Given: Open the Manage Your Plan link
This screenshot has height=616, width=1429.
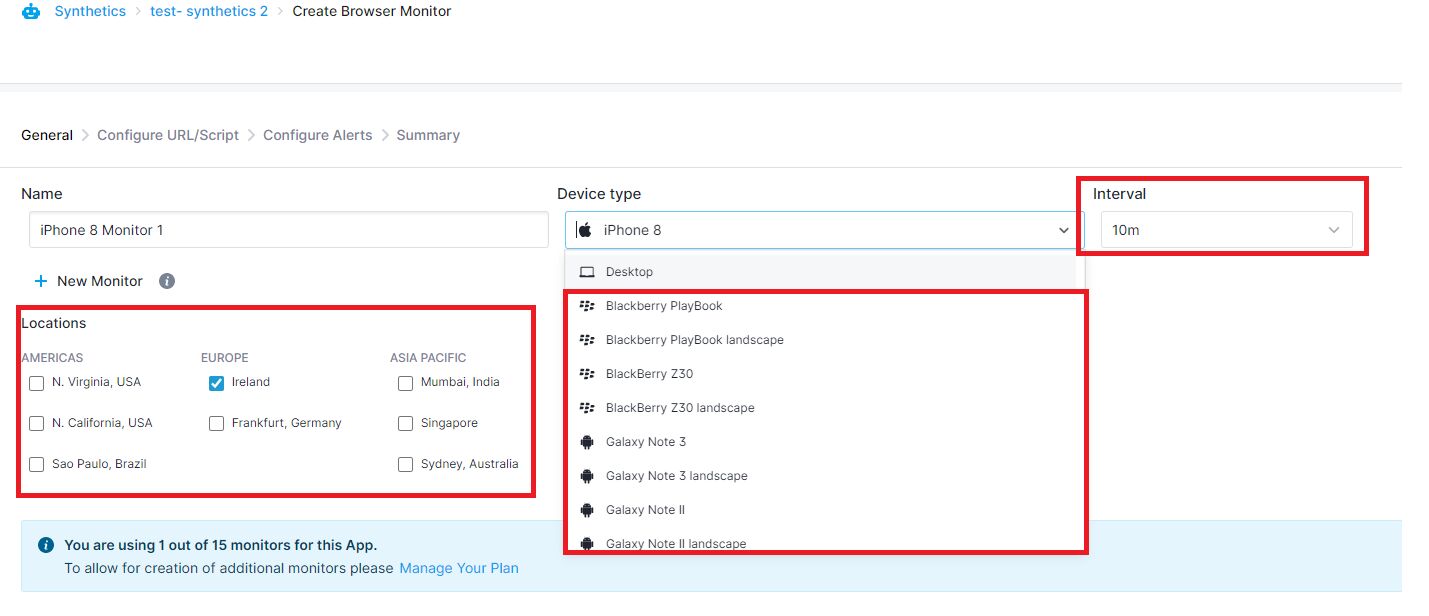Looking at the screenshot, I should (459, 568).
